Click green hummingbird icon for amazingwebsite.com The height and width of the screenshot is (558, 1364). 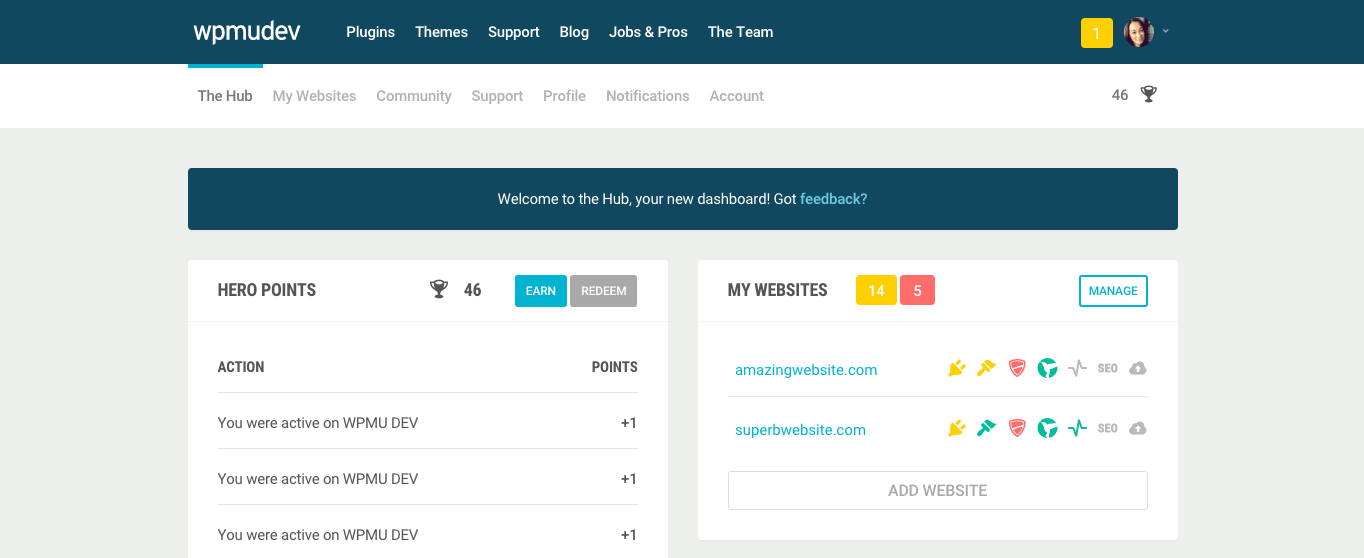(1047, 369)
